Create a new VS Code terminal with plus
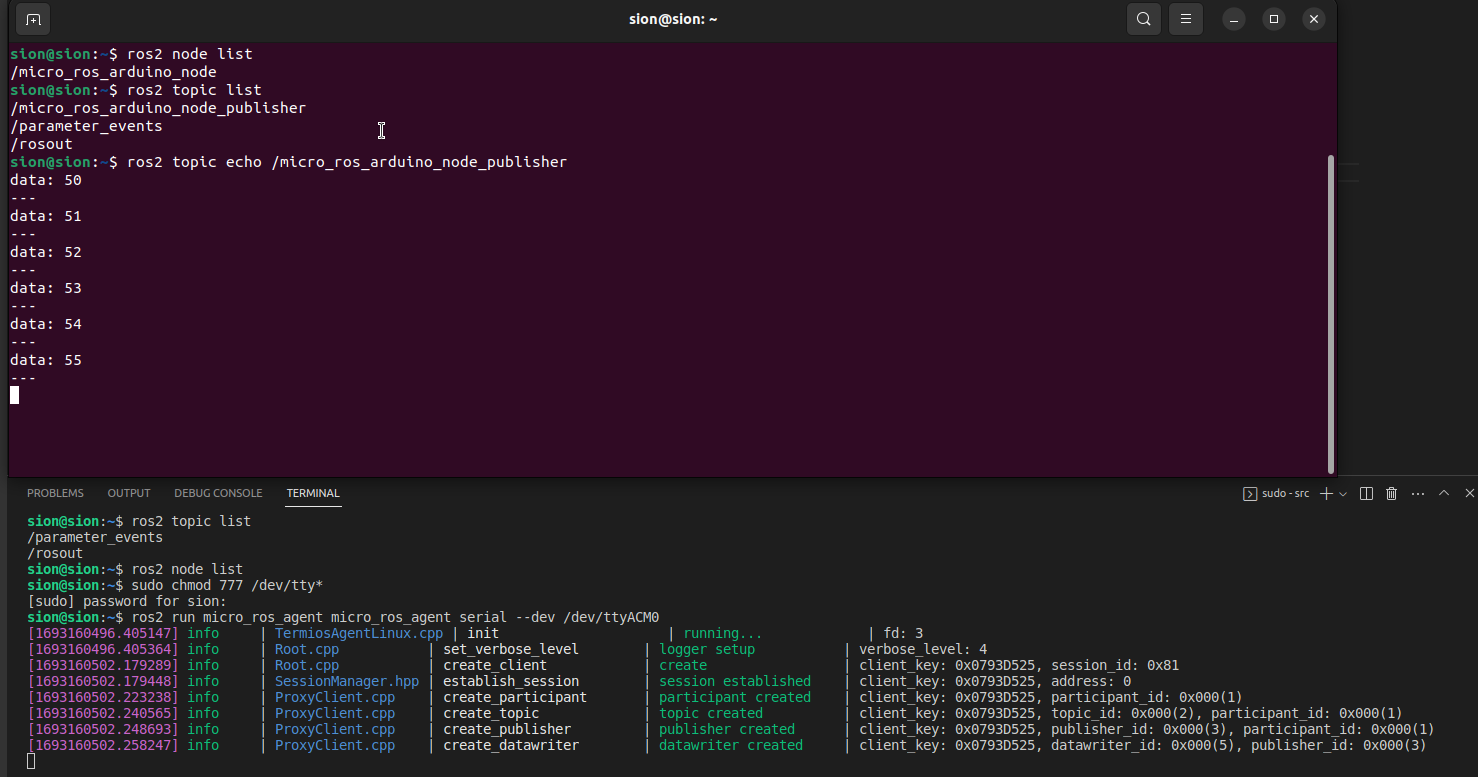 1326,493
